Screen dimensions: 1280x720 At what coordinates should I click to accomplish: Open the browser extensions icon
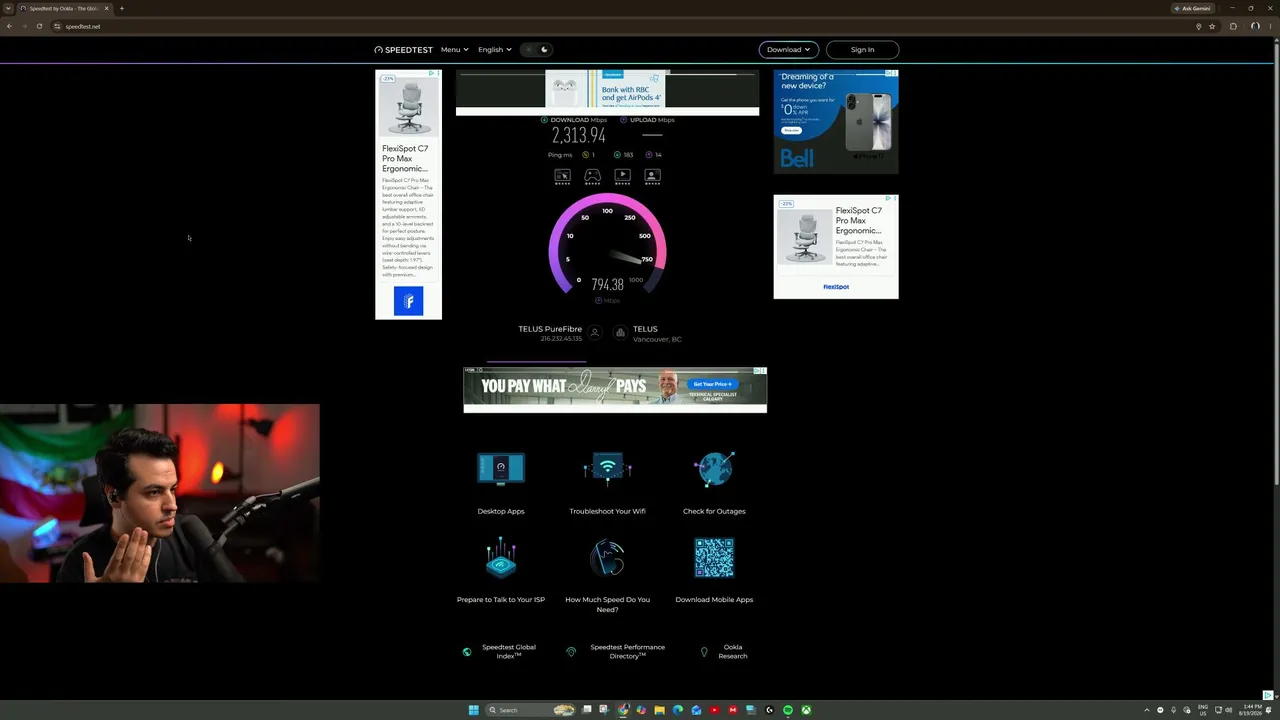point(1233,26)
